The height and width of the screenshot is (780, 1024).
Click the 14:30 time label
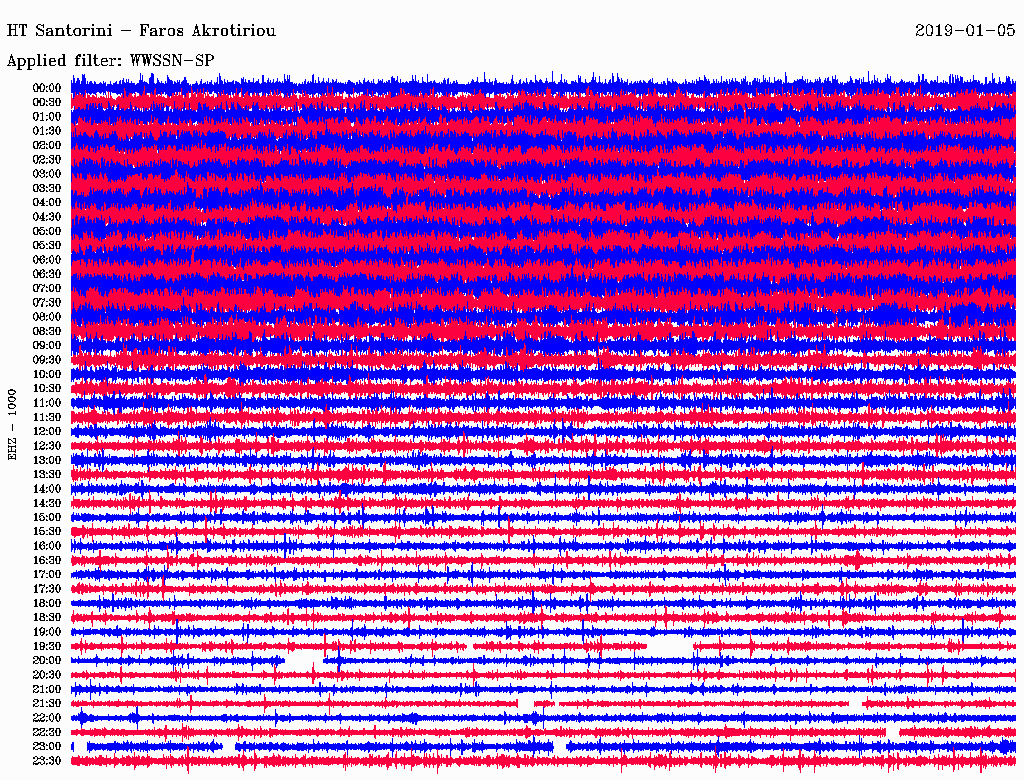46,503
